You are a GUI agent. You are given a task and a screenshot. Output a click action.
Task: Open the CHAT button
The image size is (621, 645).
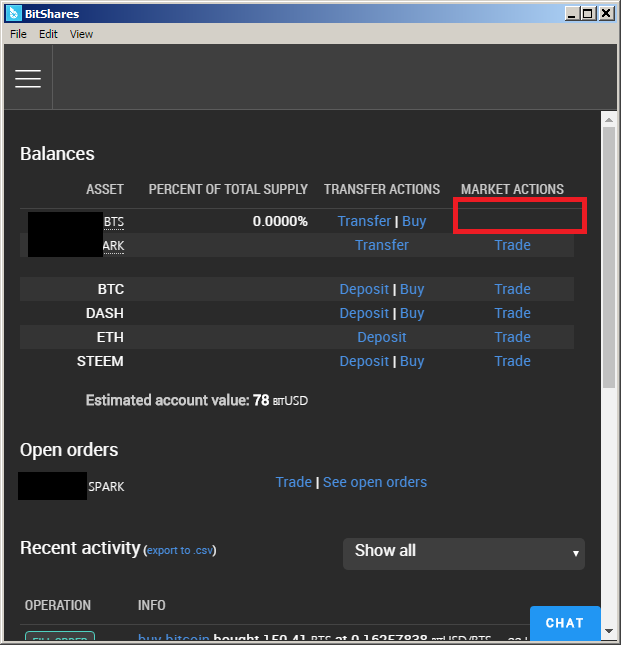[x=565, y=623]
